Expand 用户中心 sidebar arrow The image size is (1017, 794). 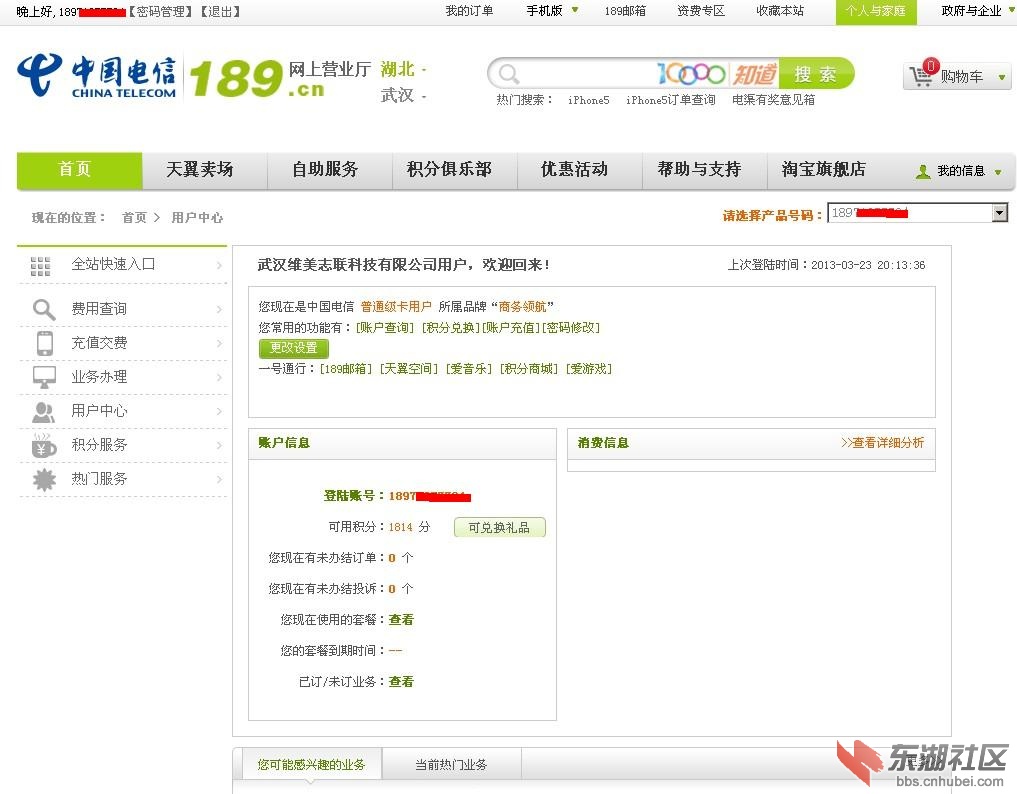tap(219, 411)
